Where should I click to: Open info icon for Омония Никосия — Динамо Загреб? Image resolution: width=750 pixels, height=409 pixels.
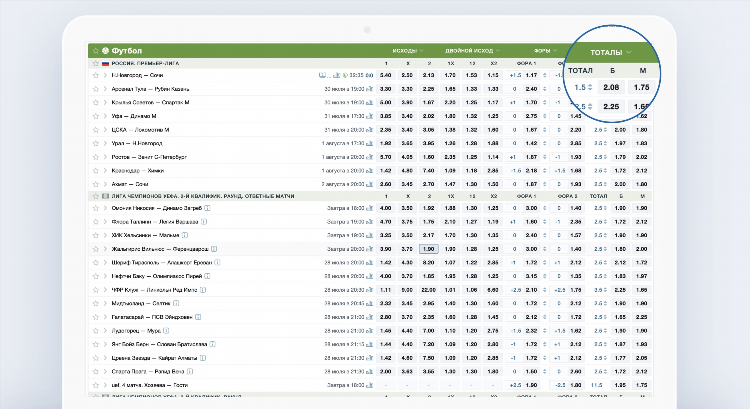point(207,208)
